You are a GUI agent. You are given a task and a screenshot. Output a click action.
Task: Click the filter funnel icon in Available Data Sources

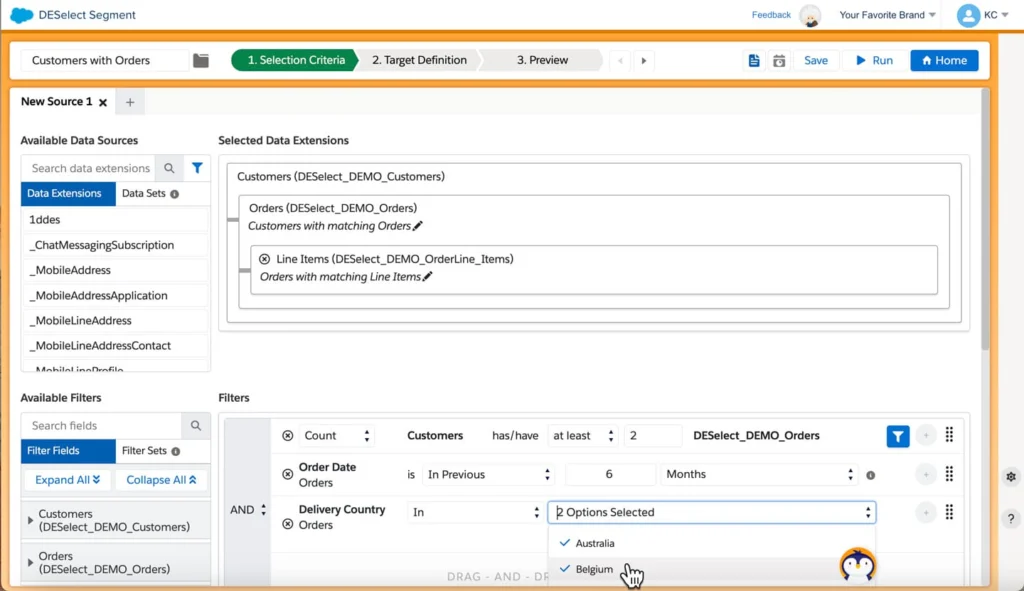tap(197, 168)
